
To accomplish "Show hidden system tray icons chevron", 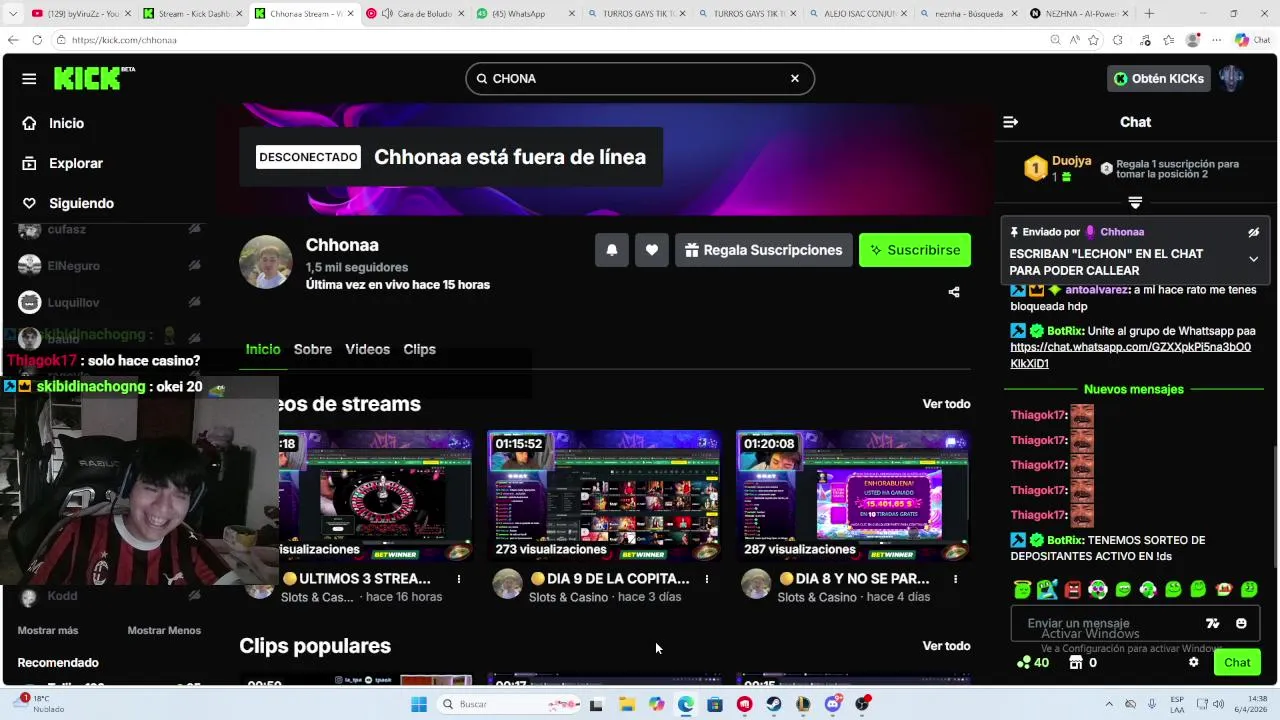I will tap(1108, 704).
